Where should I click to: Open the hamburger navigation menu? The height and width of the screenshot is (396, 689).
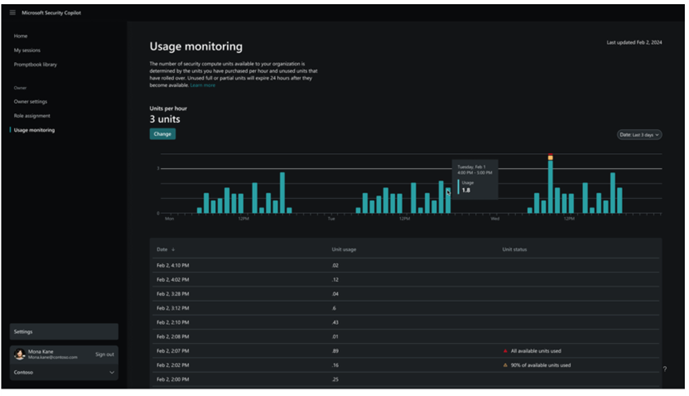[12, 13]
